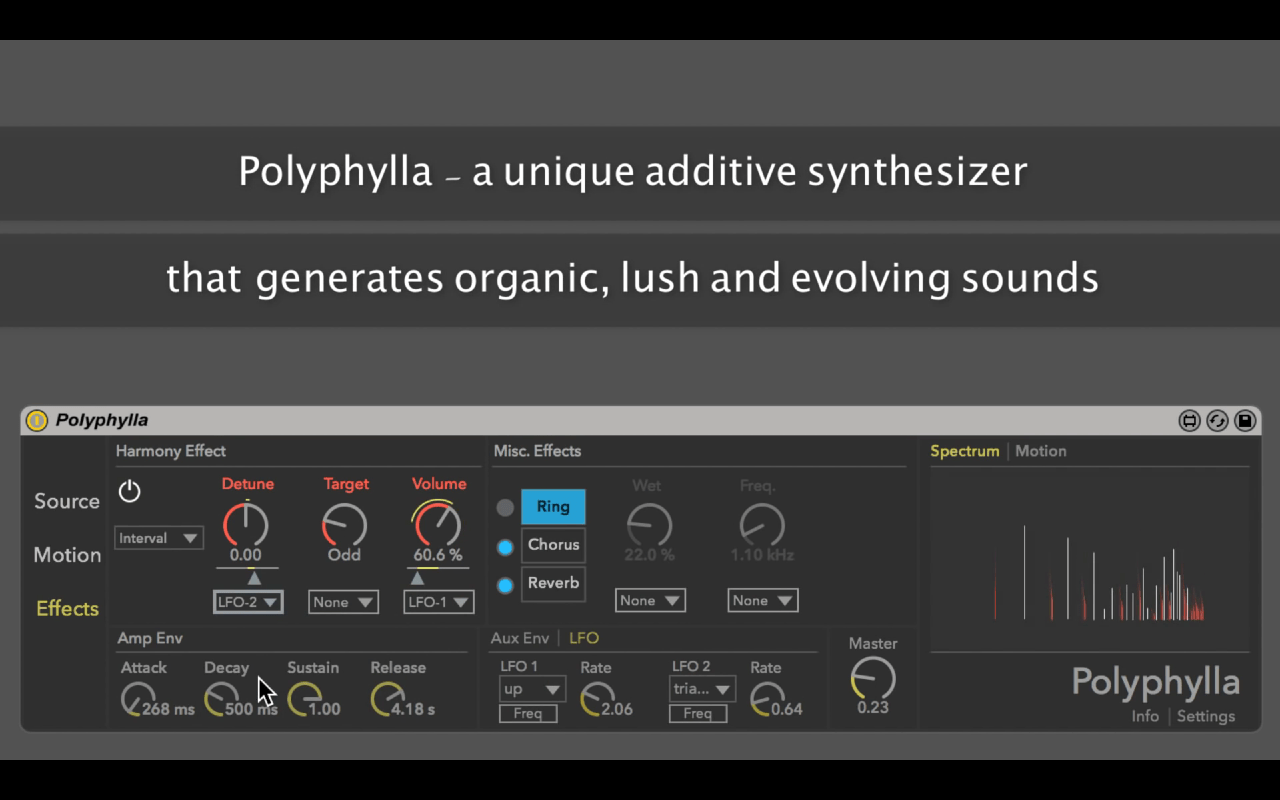This screenshot has height=800, width=1280.
Task: Click the modulation amount slider under Volume
Action: [x=438, y=576]
